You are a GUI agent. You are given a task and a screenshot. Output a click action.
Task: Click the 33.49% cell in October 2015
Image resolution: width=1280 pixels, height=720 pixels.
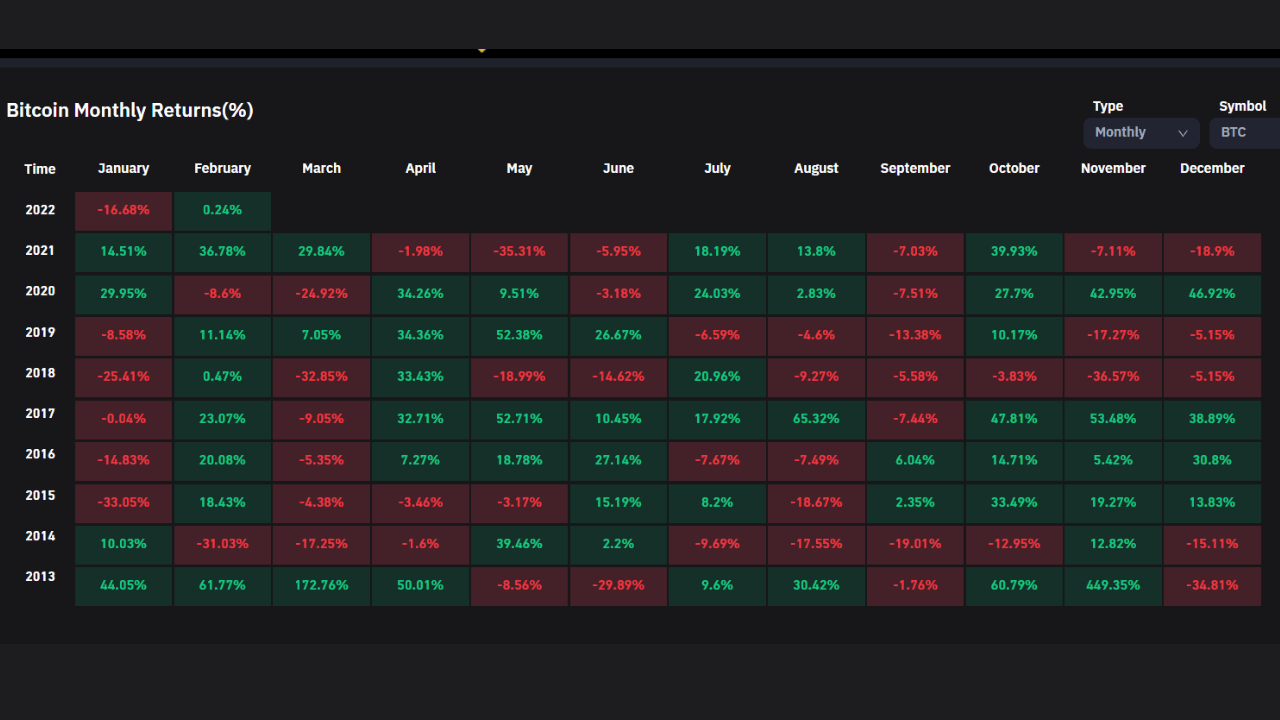[1014, 502]
